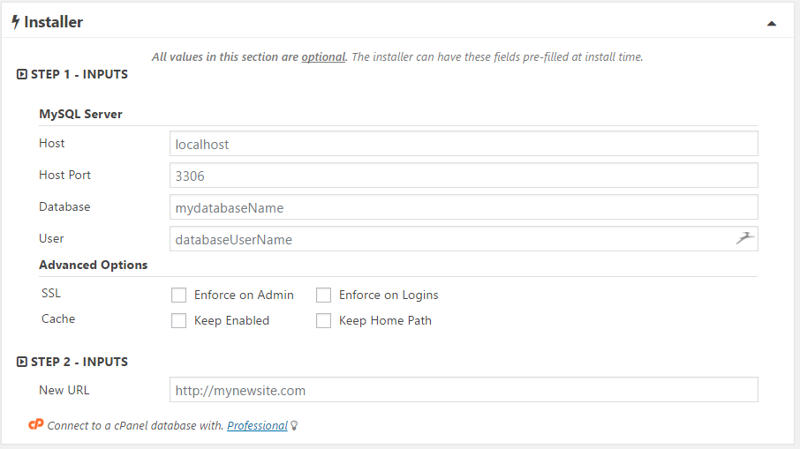Click the MySQL Server section heading
Screen dimensions: 800x449
tap(80, 114)
